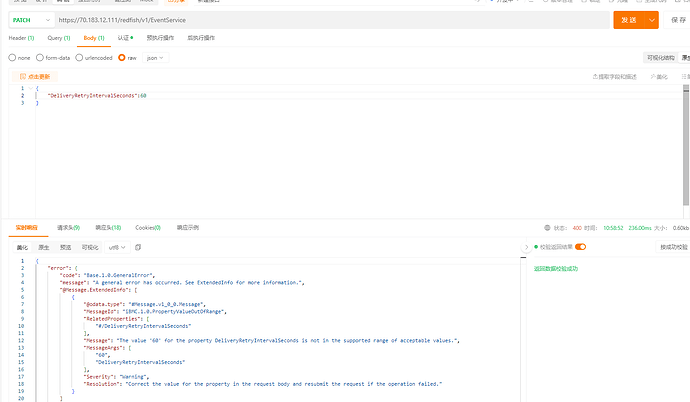Click the Resolution line in the response
The height and width of the screenshot is (402, 690).
pos(263,384)
